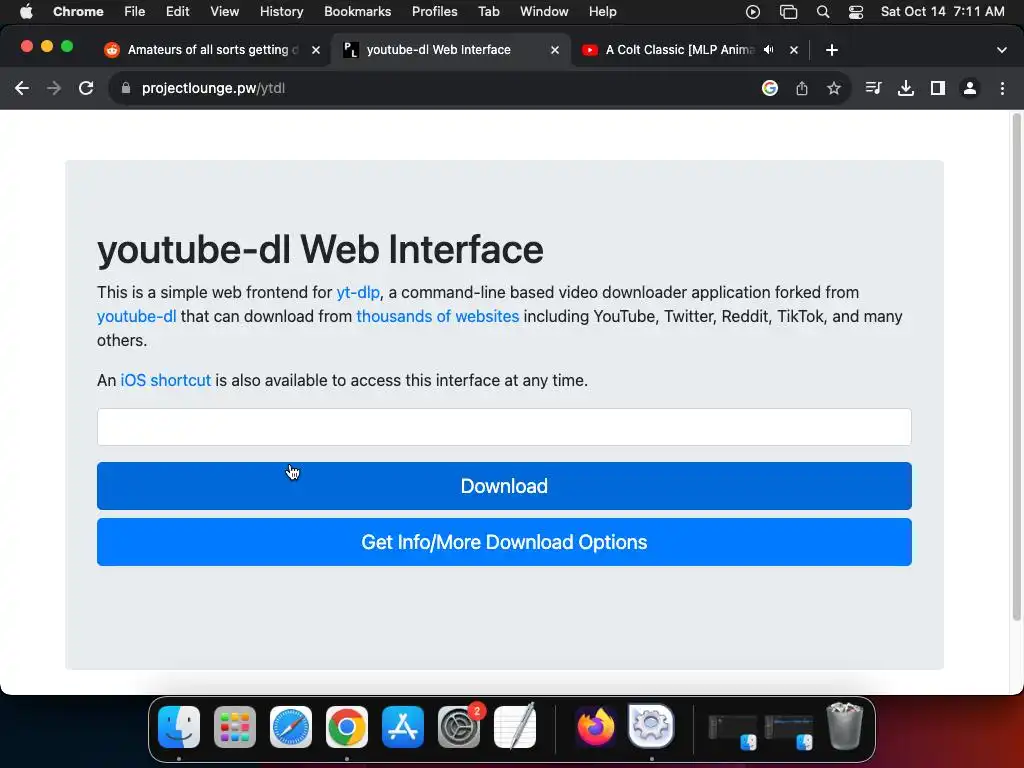Viewport: 1024px width, 768px height.
Task: Expand the tab search chevron
Action: point(1002,50)
